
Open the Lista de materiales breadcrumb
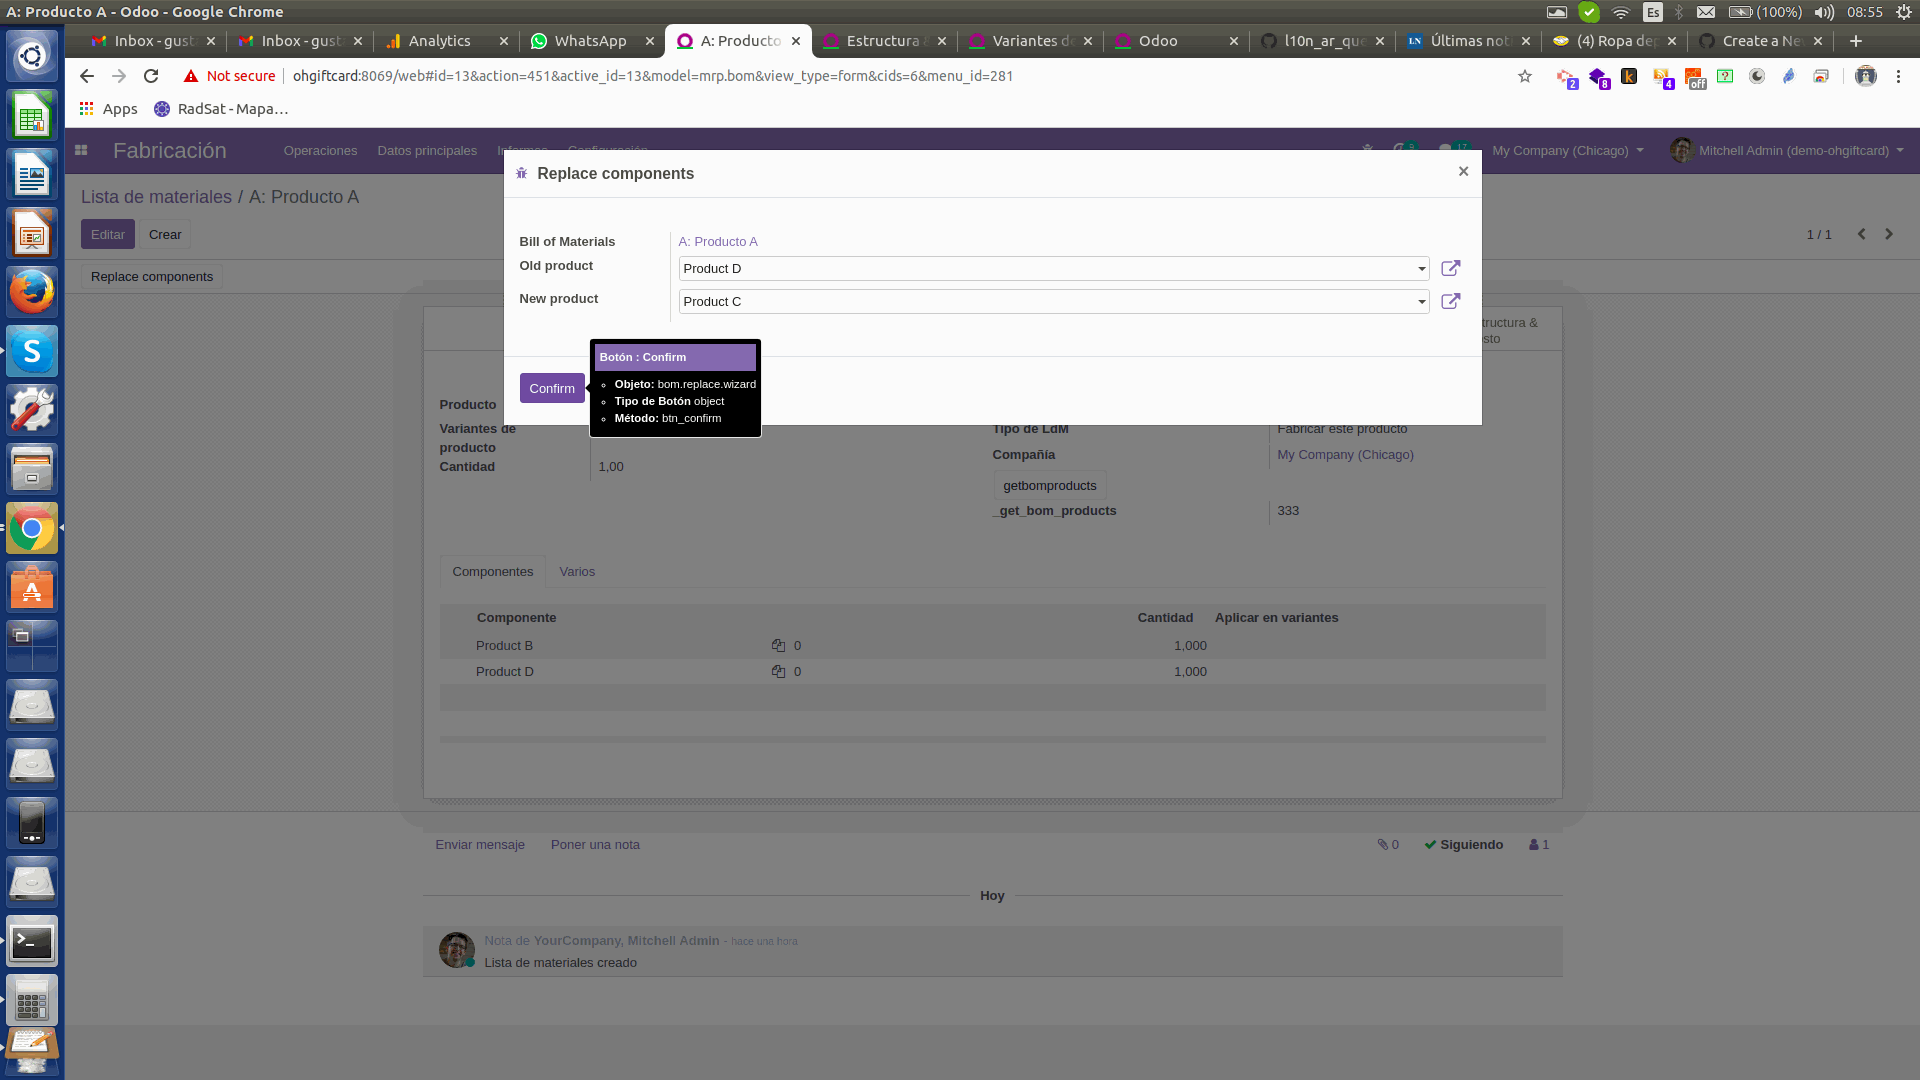point(156,197)
